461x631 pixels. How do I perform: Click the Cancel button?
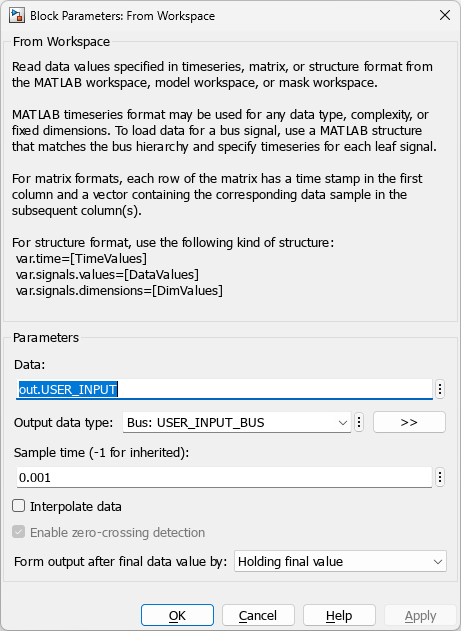click(258, 615)
